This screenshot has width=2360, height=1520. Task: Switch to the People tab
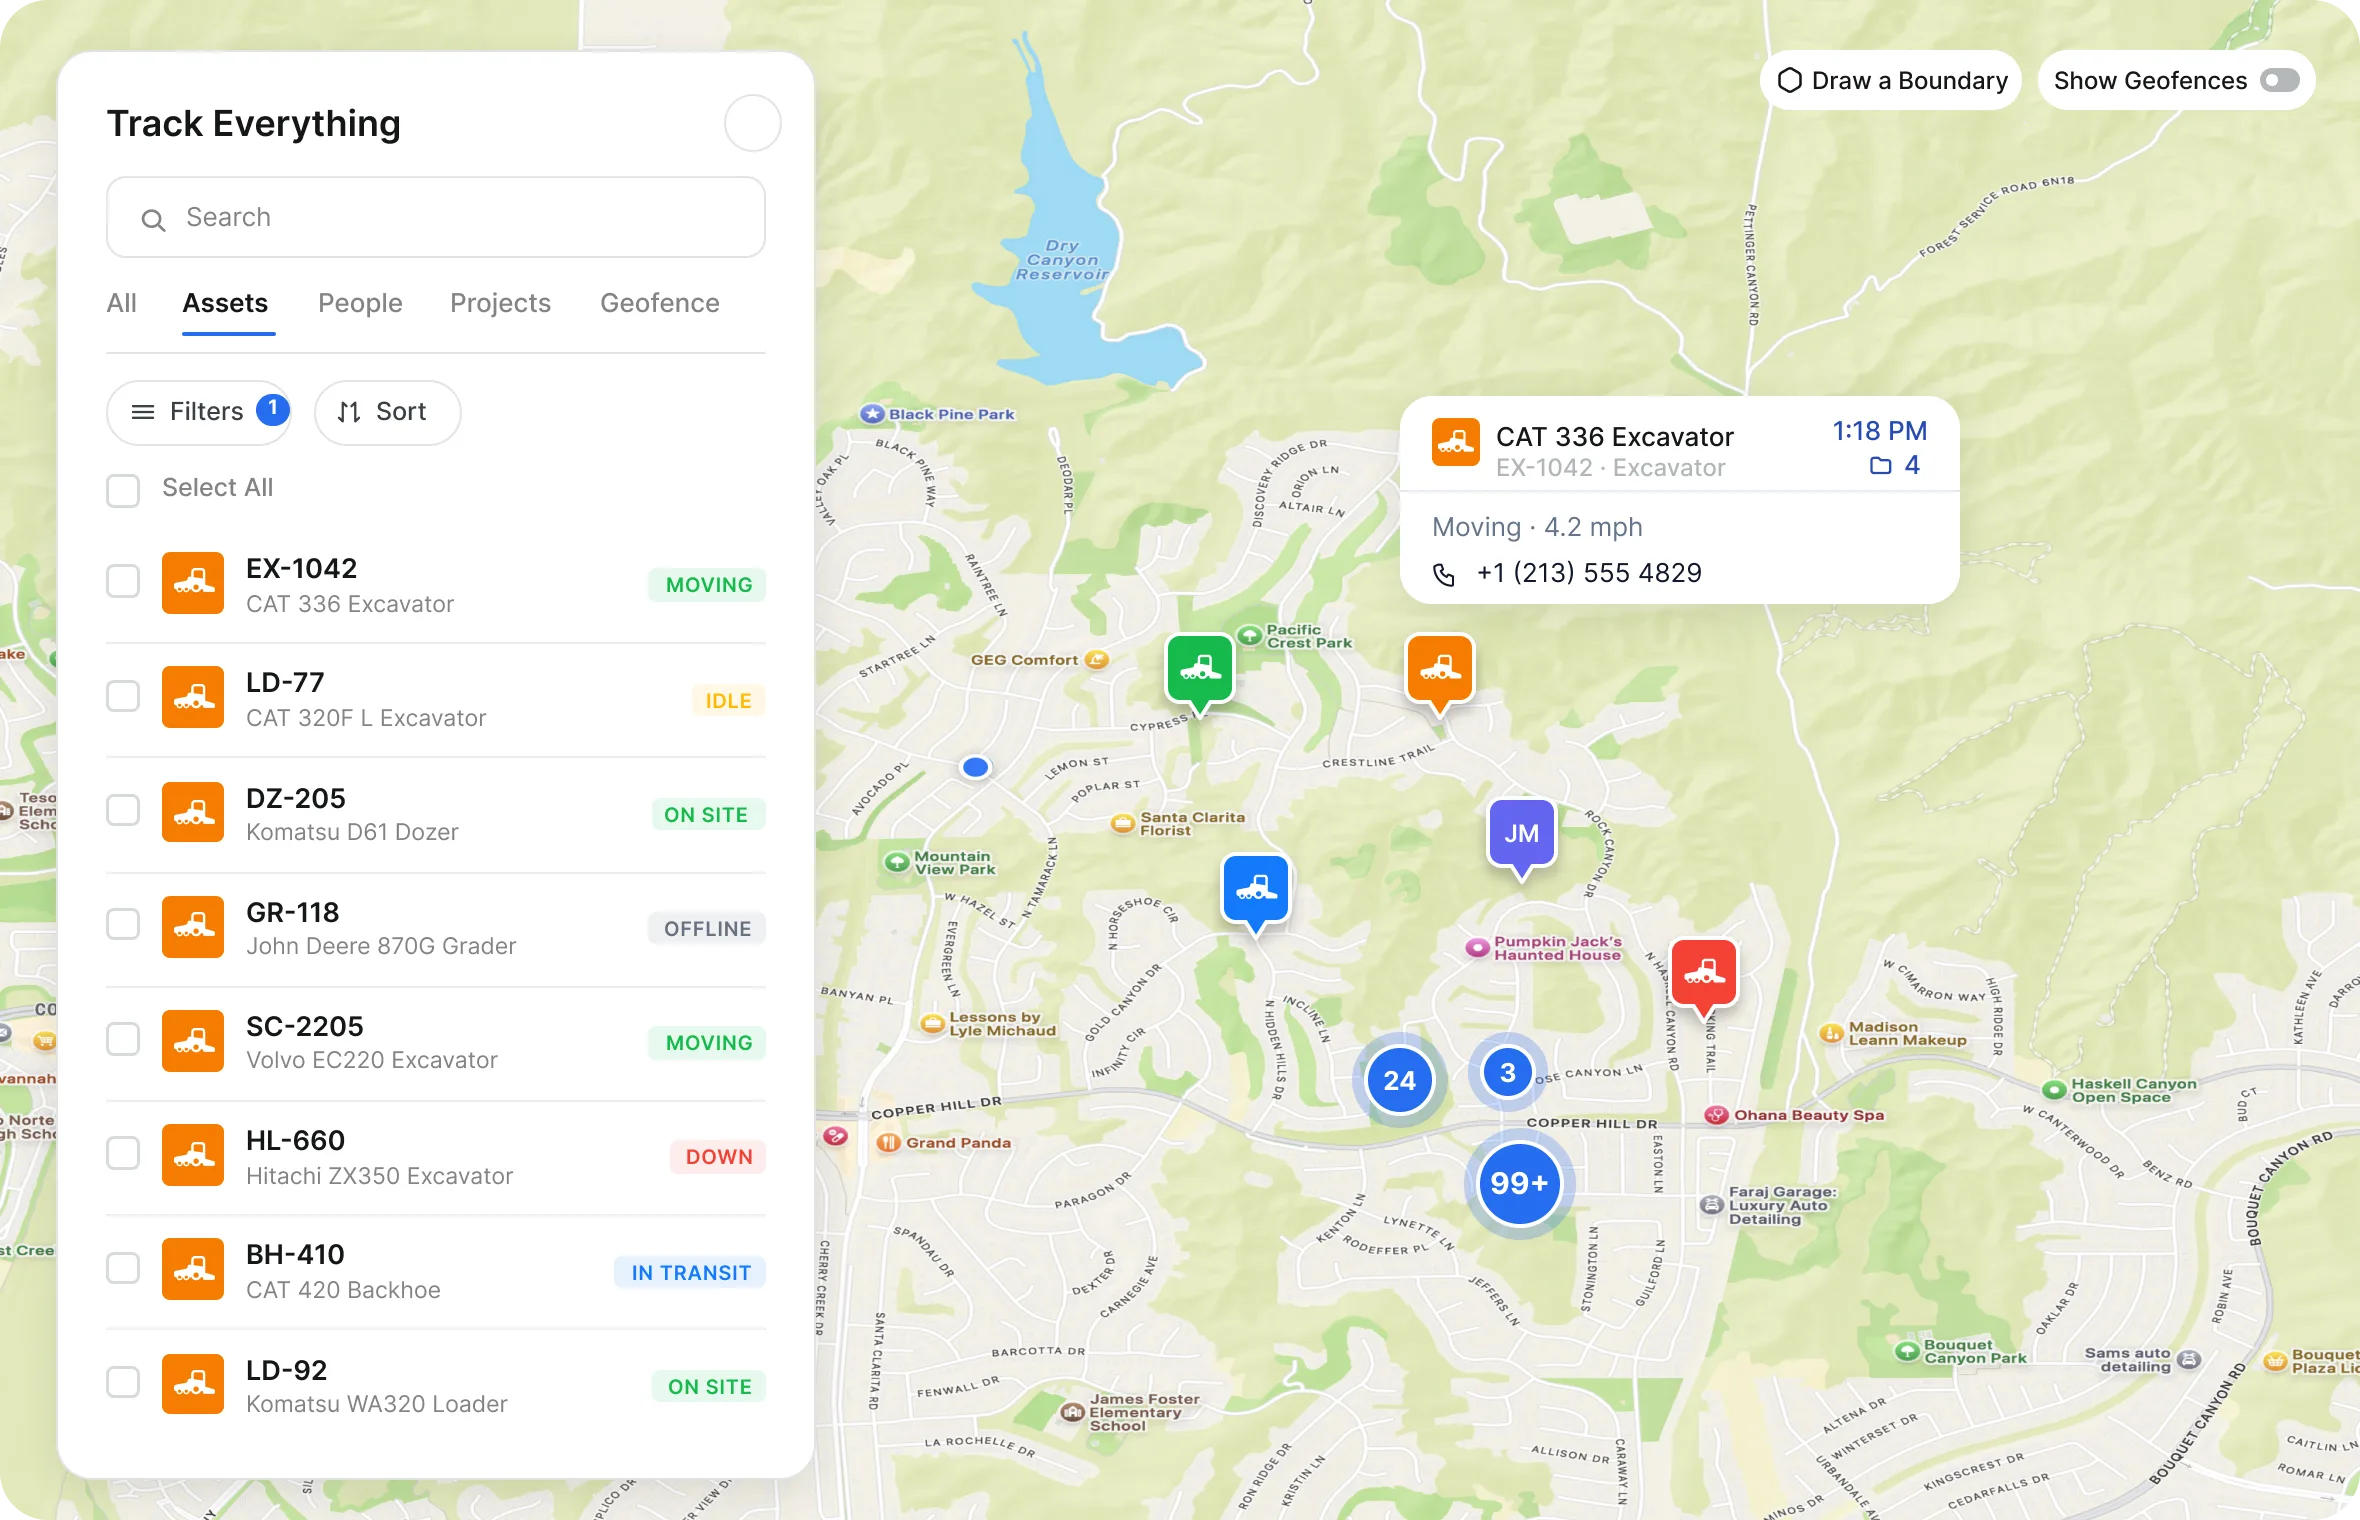360,304
